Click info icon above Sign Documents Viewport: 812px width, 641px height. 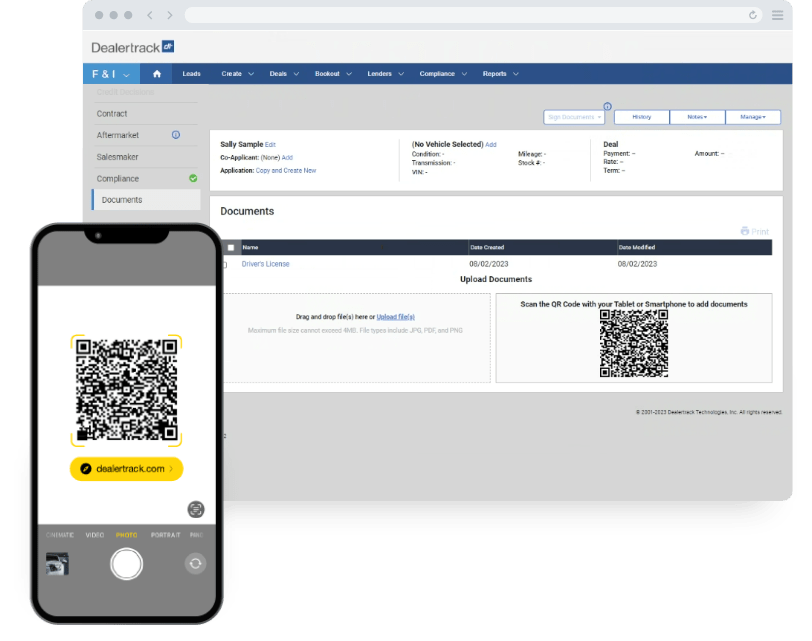click(x=607, y=106)
